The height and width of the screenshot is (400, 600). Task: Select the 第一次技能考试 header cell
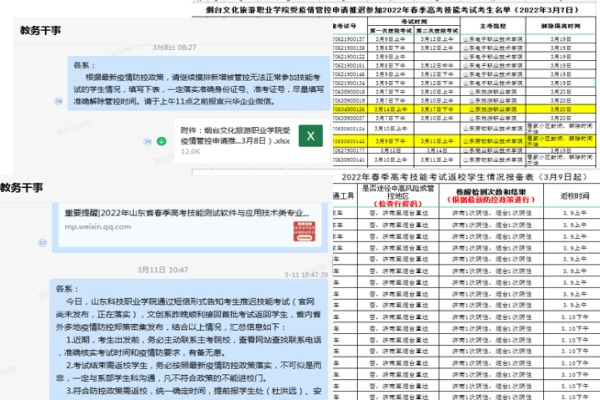tap(391, 30)
